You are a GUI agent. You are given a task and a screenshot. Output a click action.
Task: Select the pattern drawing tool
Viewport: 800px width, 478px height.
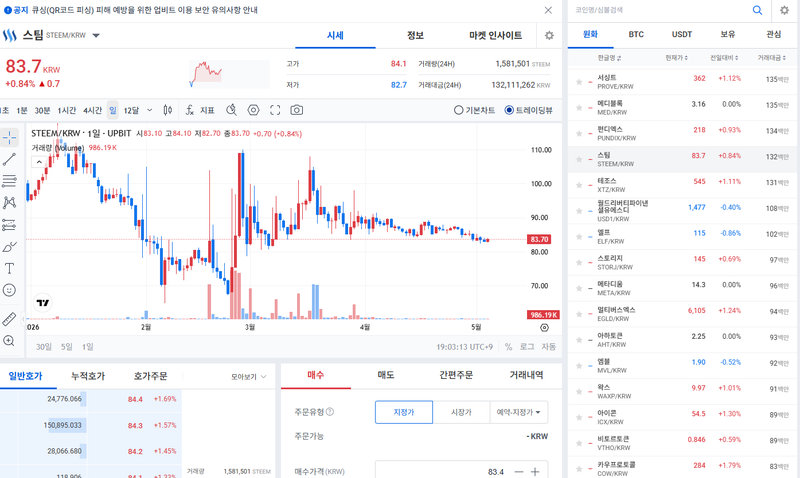(x=10, y=203)
